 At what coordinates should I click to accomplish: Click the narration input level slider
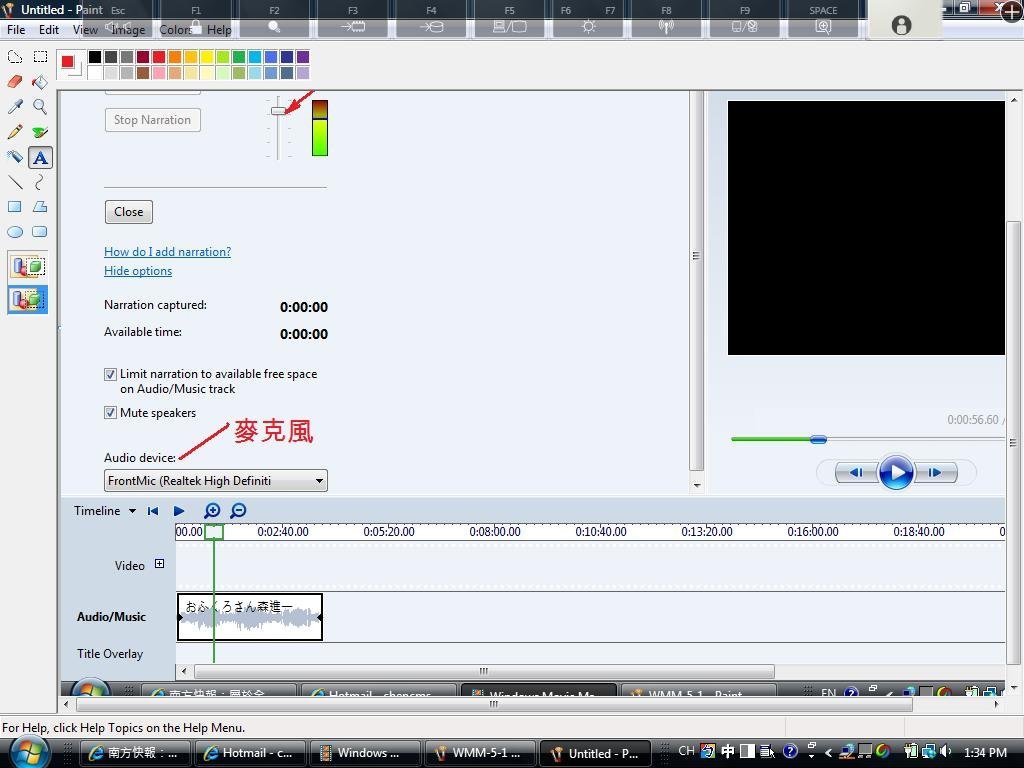tap(278, 111)
